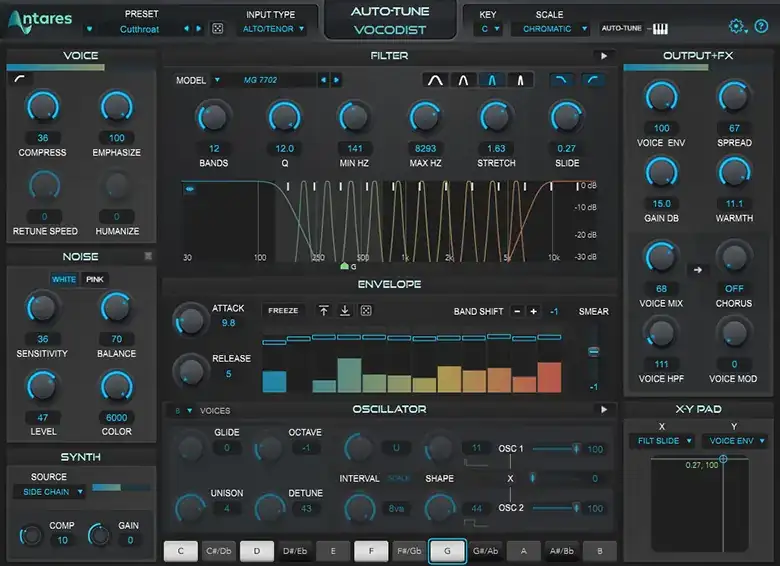
Task: Click the D note key
Action: tap(257, 551)
